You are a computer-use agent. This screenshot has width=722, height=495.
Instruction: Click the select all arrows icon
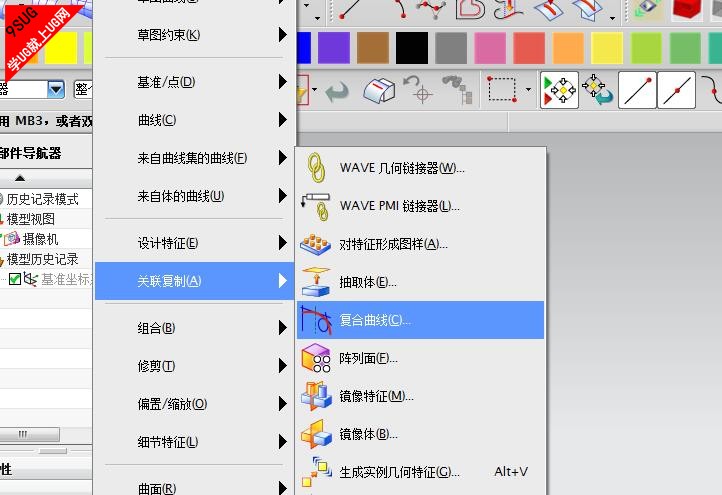pyautogui.click(x=559, y=90)
